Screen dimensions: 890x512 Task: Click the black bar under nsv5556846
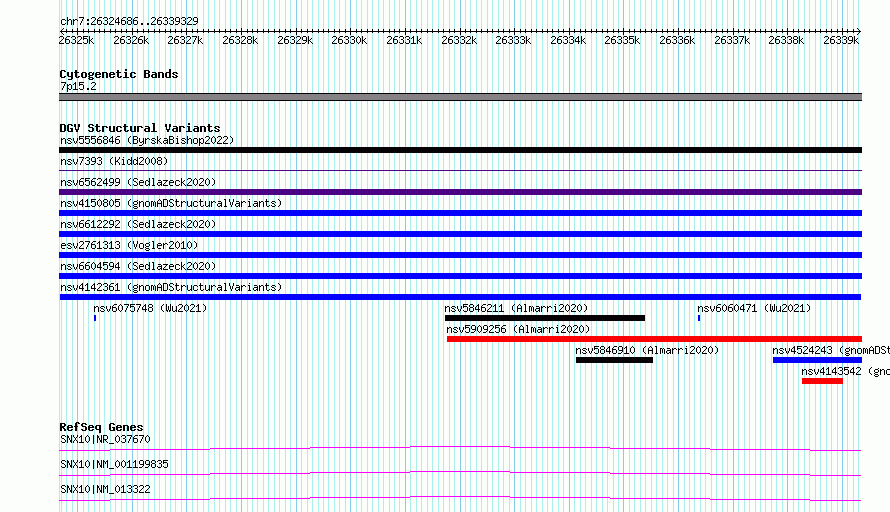point(460,150)
